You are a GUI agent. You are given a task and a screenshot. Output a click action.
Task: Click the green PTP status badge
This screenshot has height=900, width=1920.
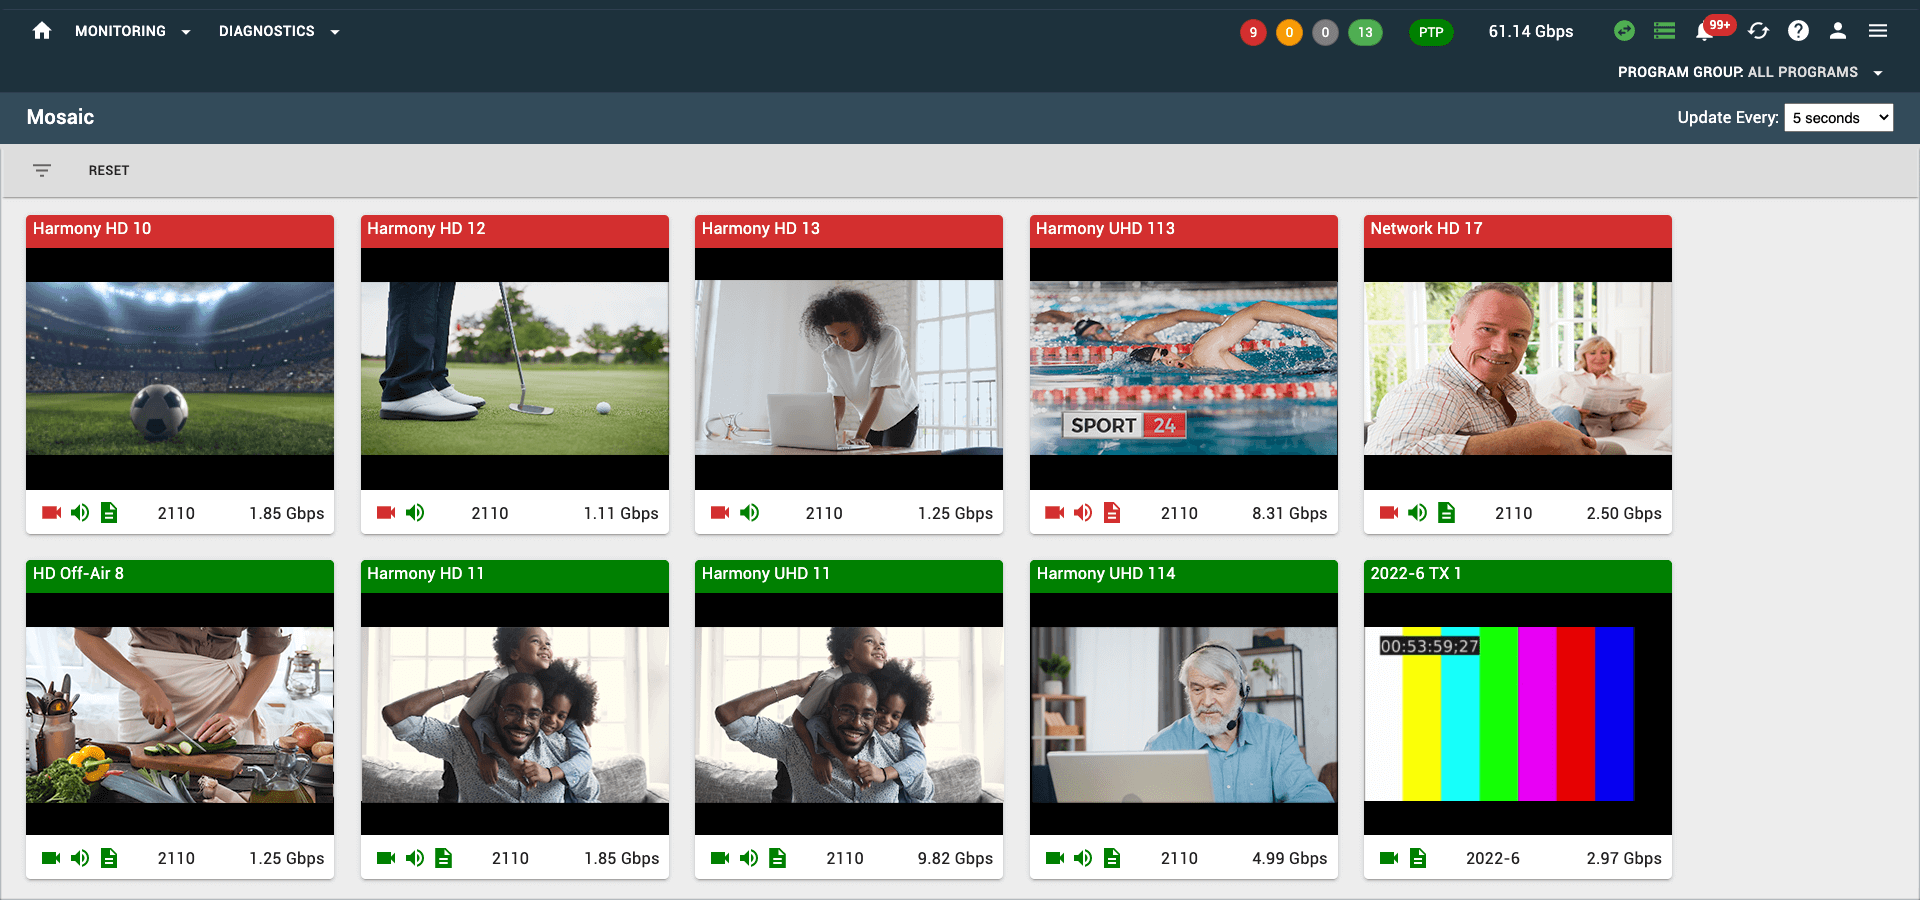1431,32
